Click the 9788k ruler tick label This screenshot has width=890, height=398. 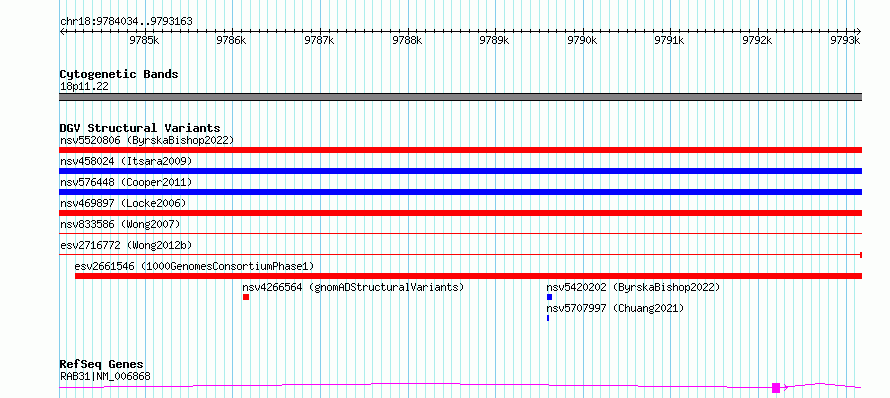click(x=408, y=40)
